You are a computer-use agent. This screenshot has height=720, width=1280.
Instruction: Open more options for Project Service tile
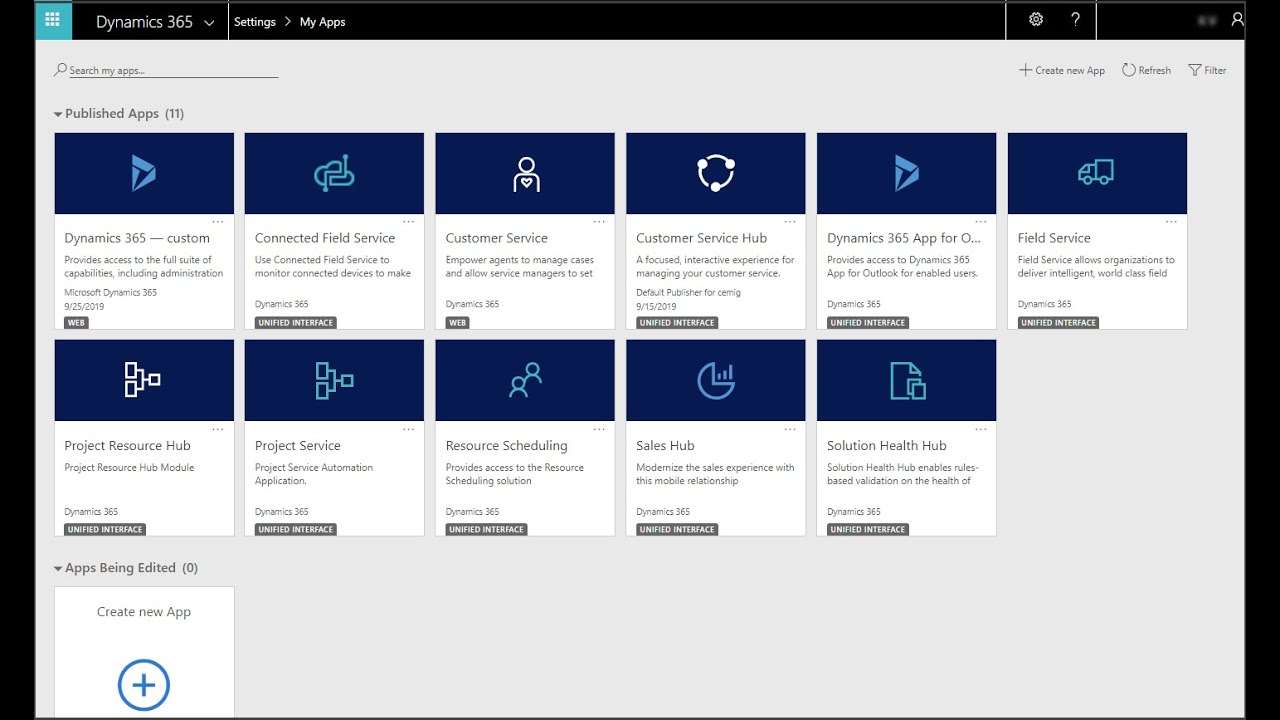[x=408, y=429]
